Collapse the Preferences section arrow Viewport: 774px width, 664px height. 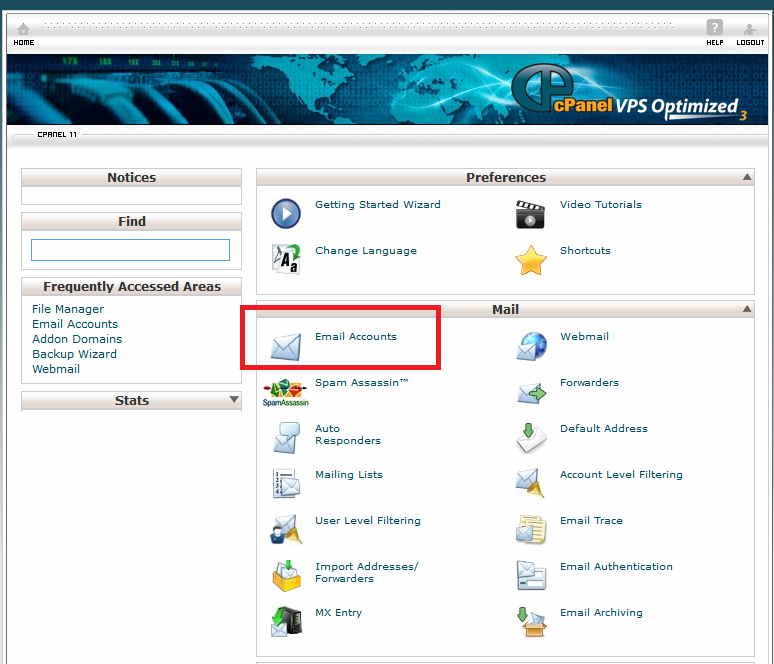coord(747,177)
